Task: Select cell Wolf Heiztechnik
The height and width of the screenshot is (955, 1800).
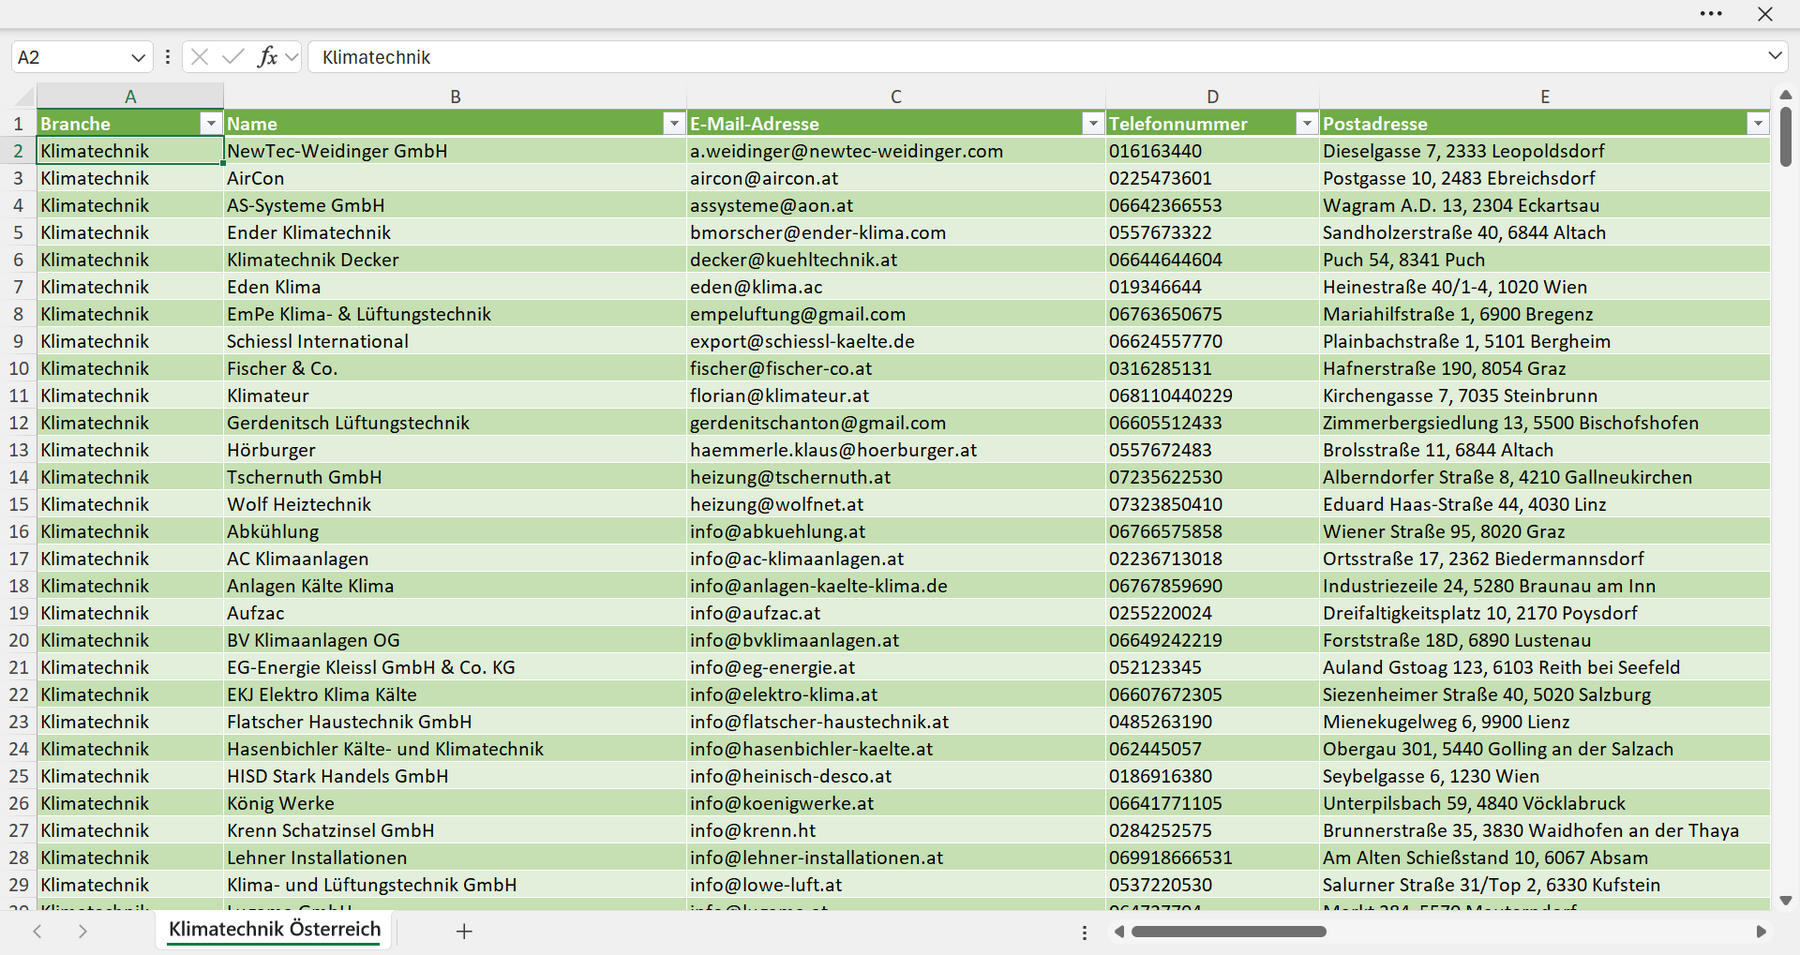Action: pyautogui.click(x=455, y=504)
